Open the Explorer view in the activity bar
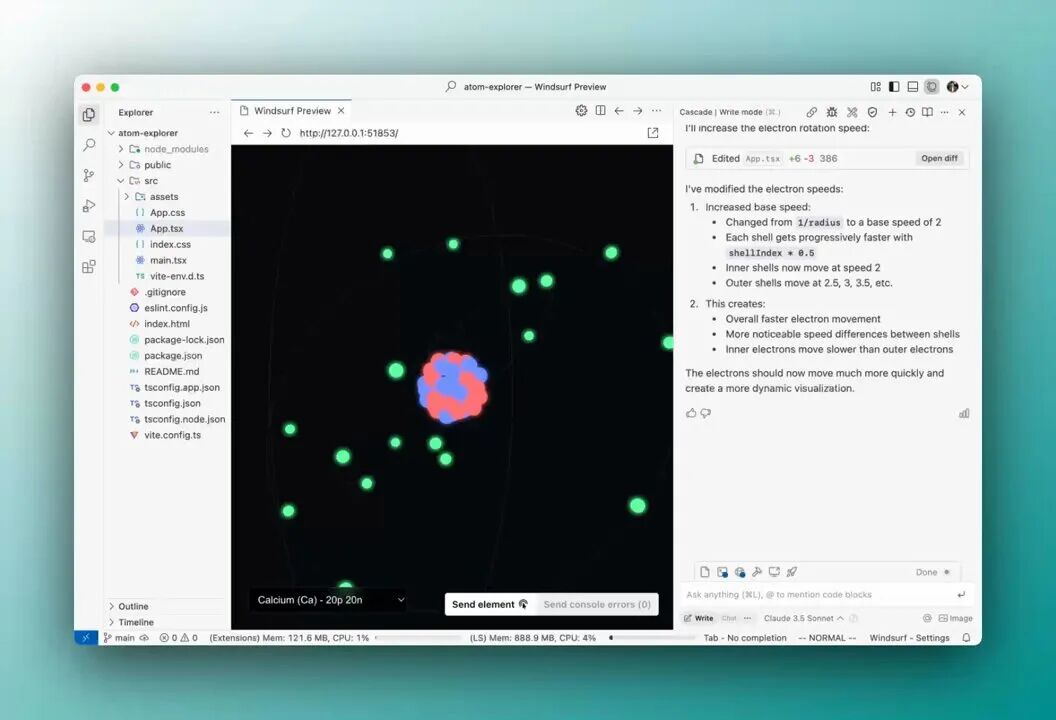Screen dimensions: 1056x720 (x=89, y=114)
